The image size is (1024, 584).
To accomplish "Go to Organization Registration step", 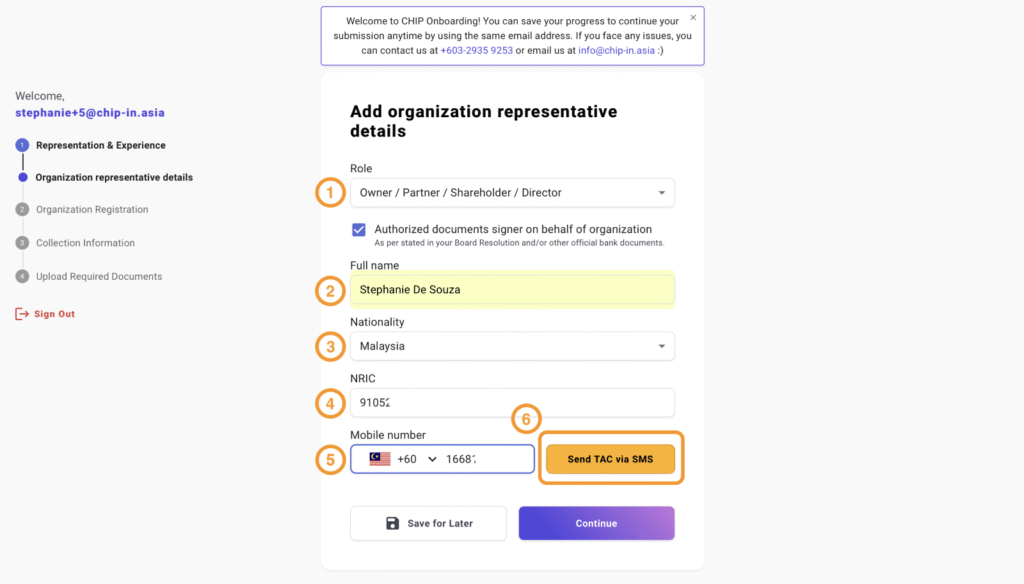I will click(92, 210).
